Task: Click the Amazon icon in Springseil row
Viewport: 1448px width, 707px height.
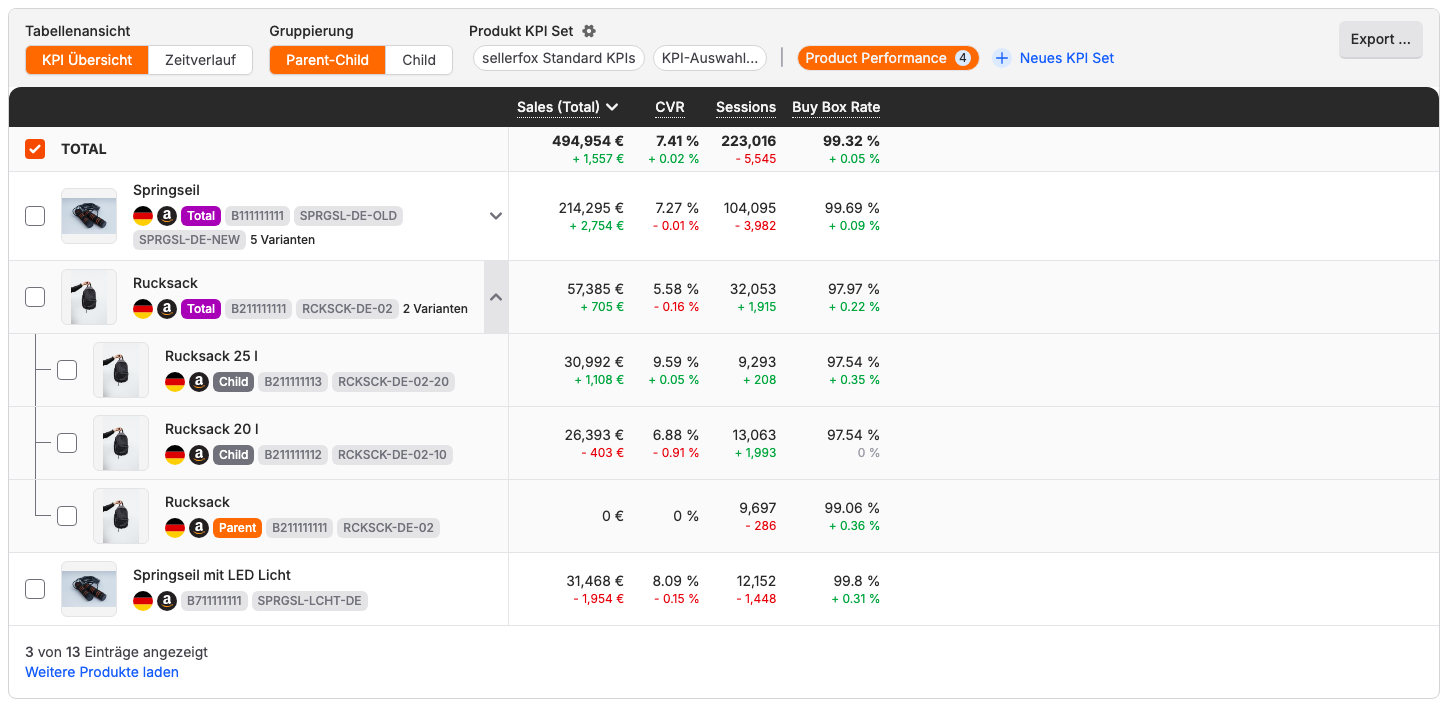Action: 167,215
